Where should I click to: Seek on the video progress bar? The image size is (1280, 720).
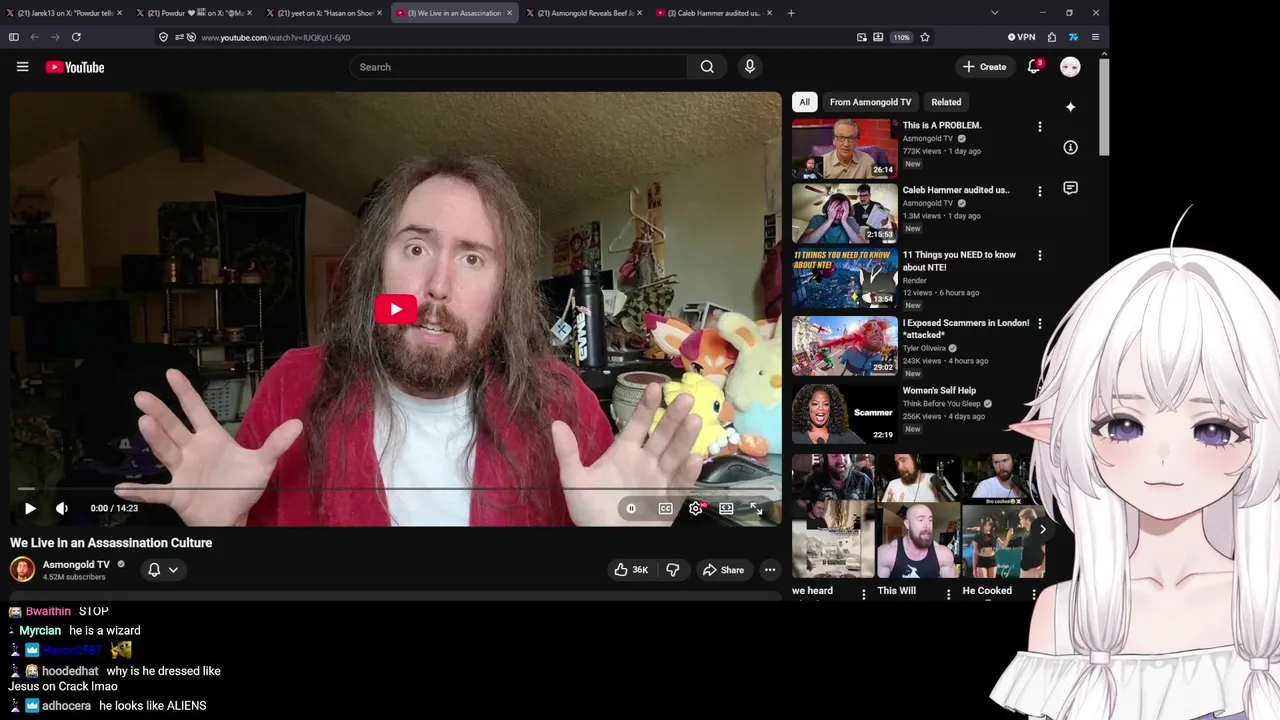pos(396,489)
